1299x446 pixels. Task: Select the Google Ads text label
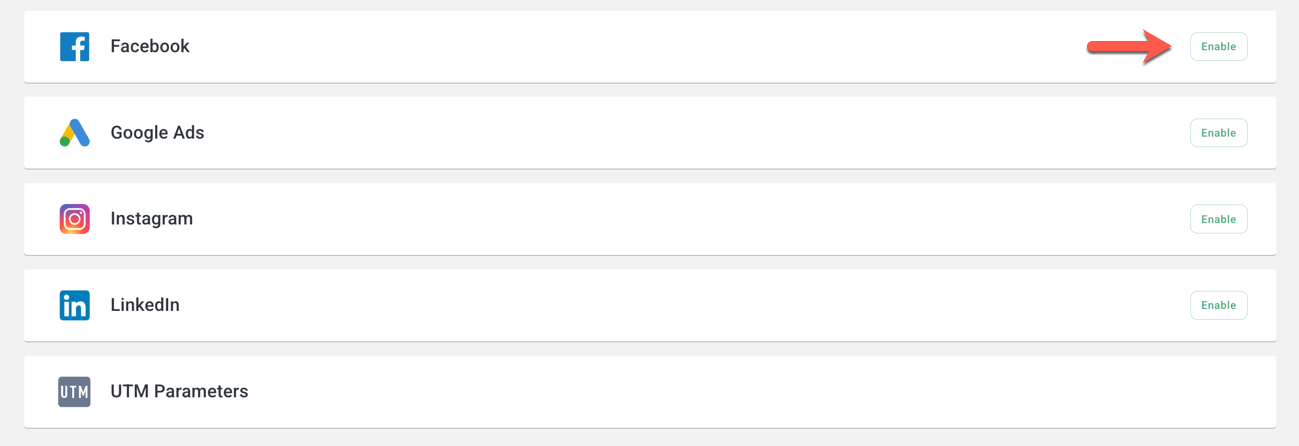click(157, 133)
